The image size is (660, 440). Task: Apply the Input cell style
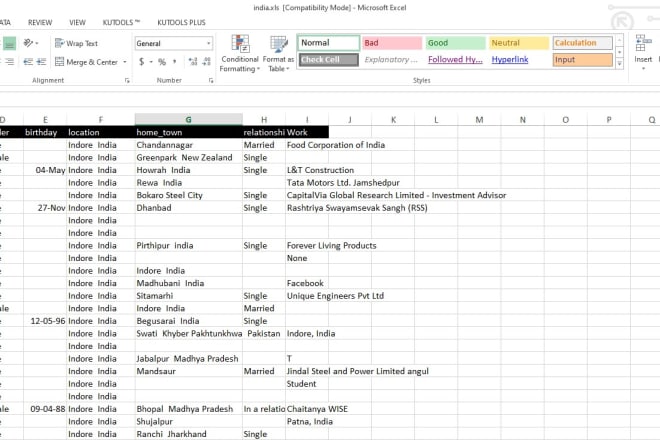tap(583, 60)
